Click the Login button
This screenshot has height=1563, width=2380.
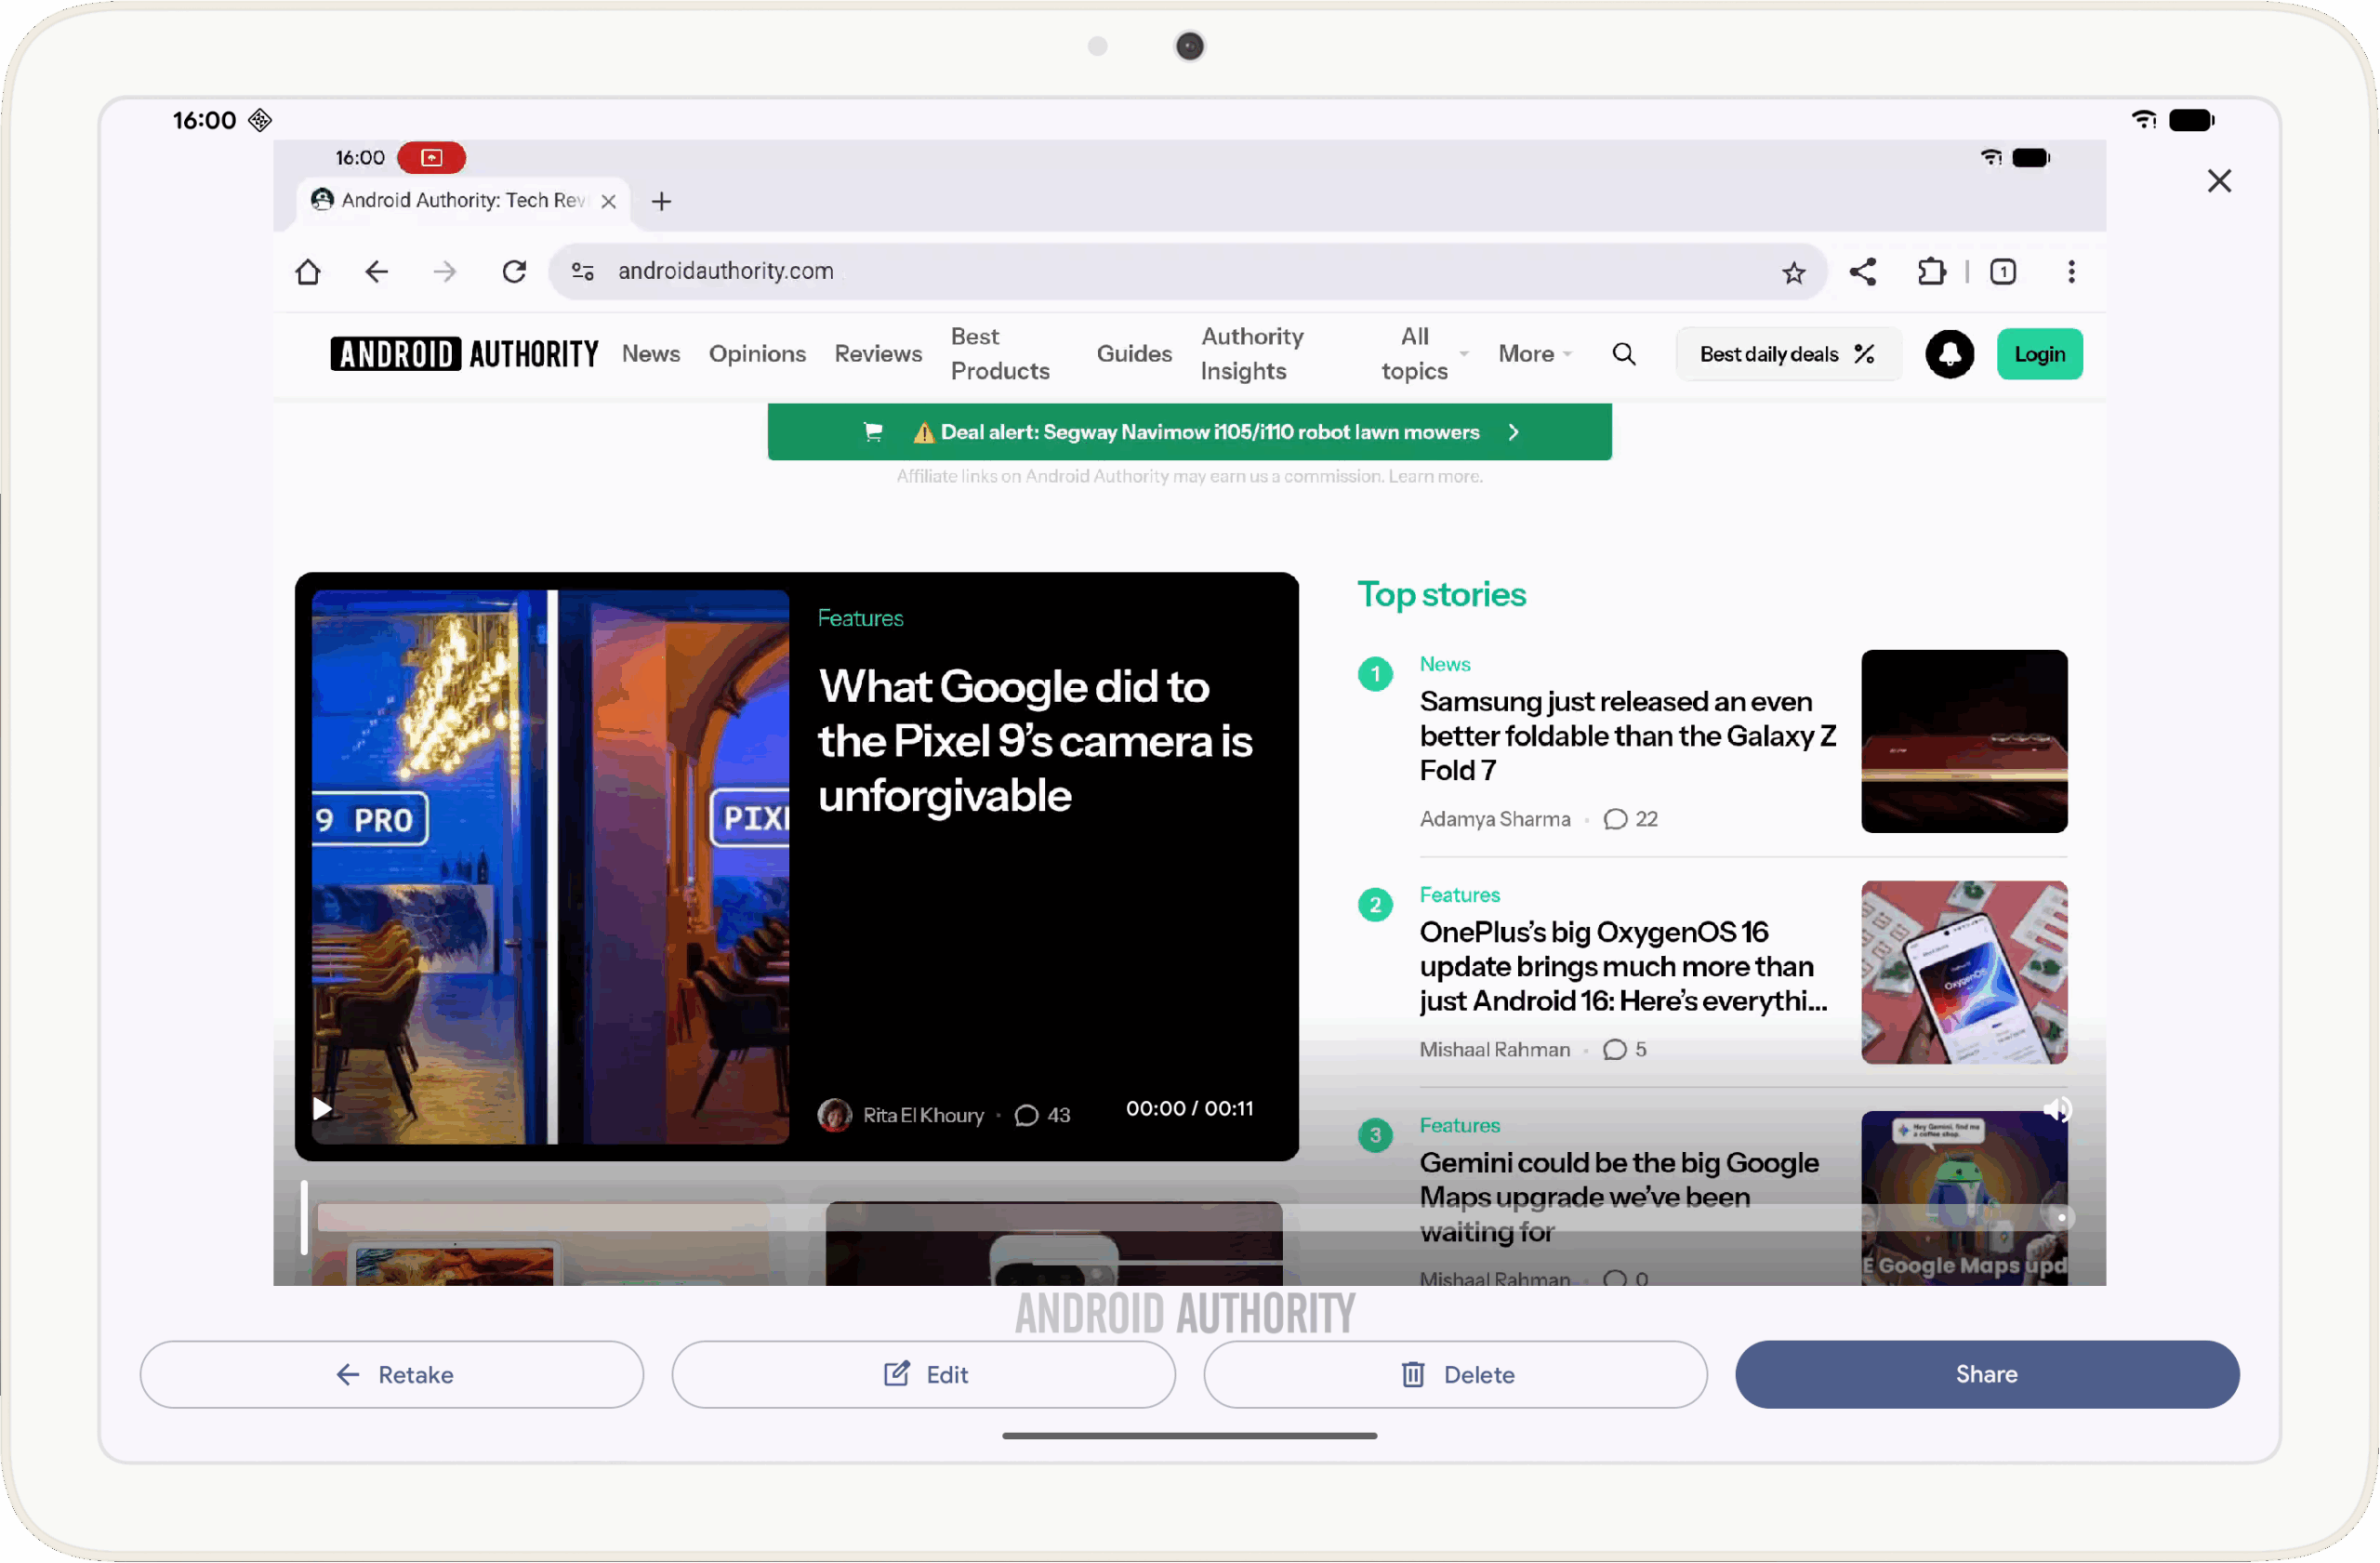(2039, 353)
